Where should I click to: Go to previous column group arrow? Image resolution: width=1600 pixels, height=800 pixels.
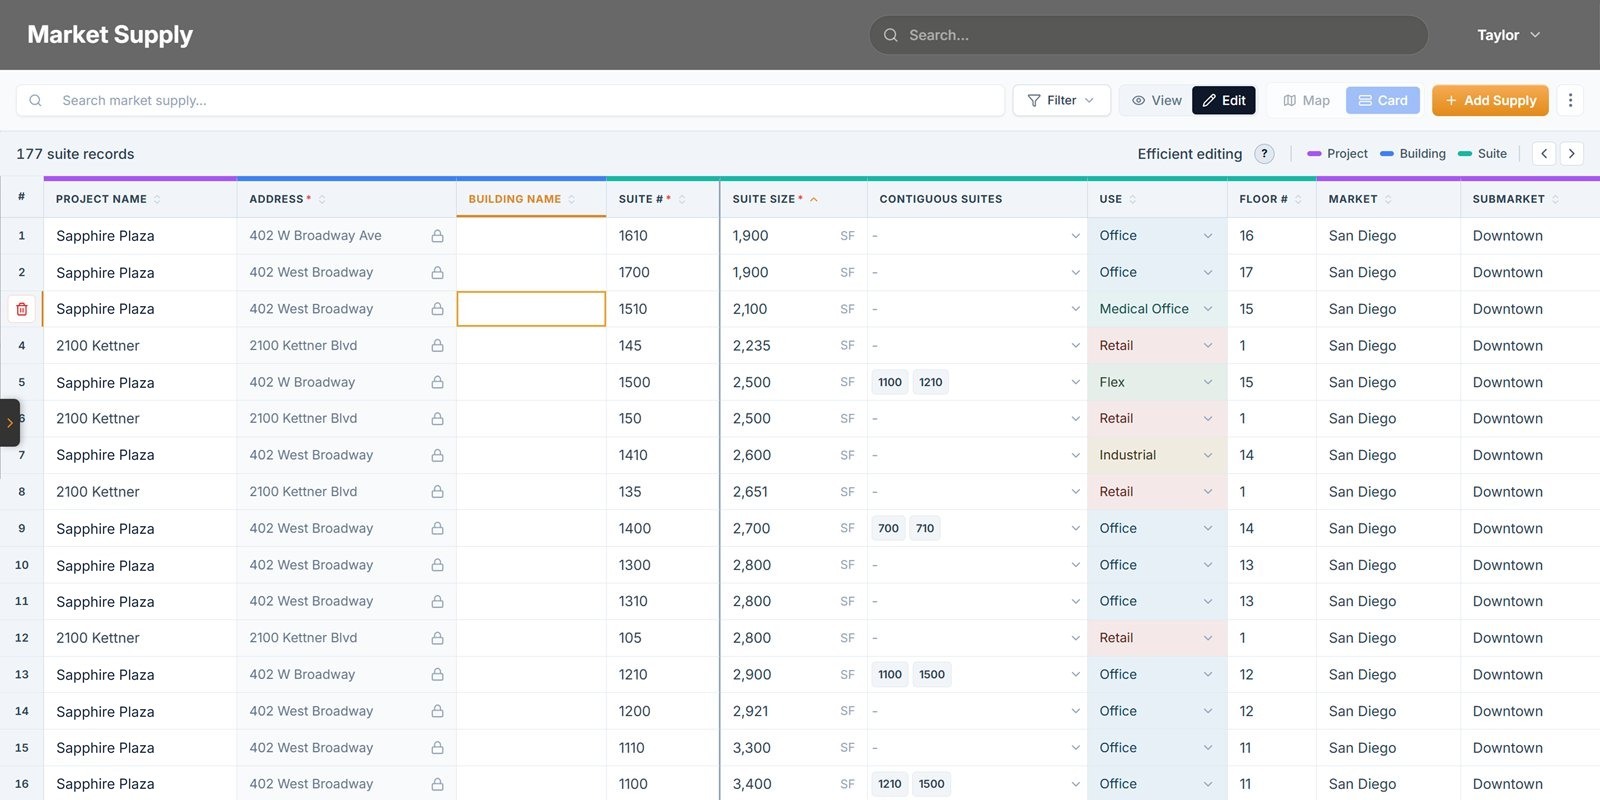click(x=1544, y=154)
